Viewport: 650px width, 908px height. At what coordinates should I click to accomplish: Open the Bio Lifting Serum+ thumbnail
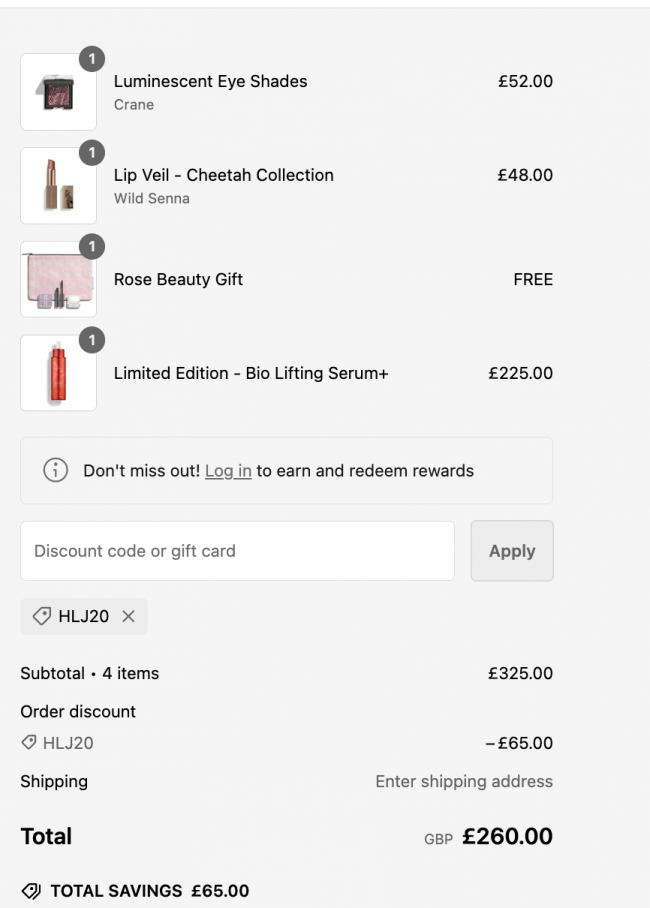click(x=58, y=374)
